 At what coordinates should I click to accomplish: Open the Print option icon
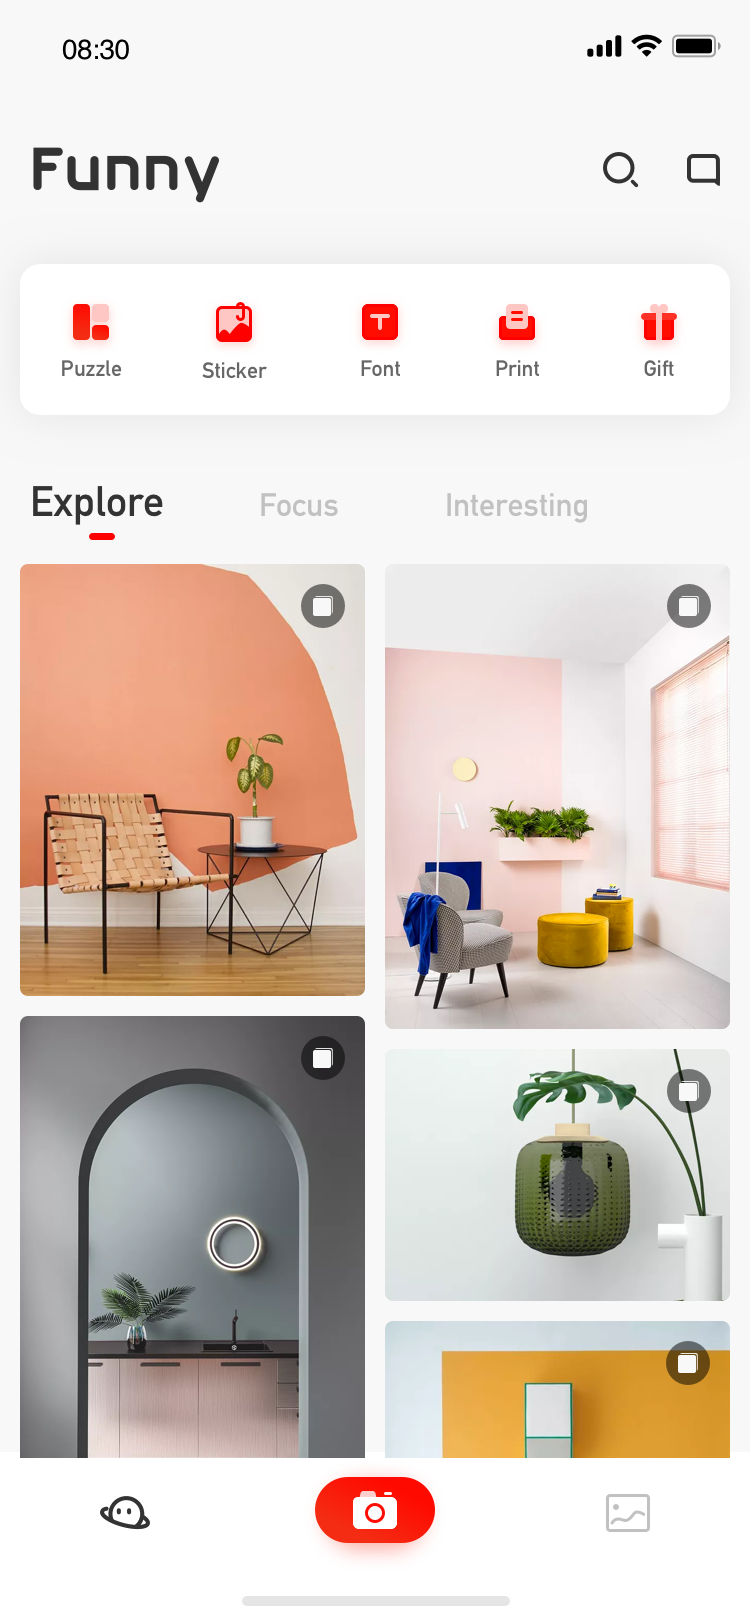point(517,322)
